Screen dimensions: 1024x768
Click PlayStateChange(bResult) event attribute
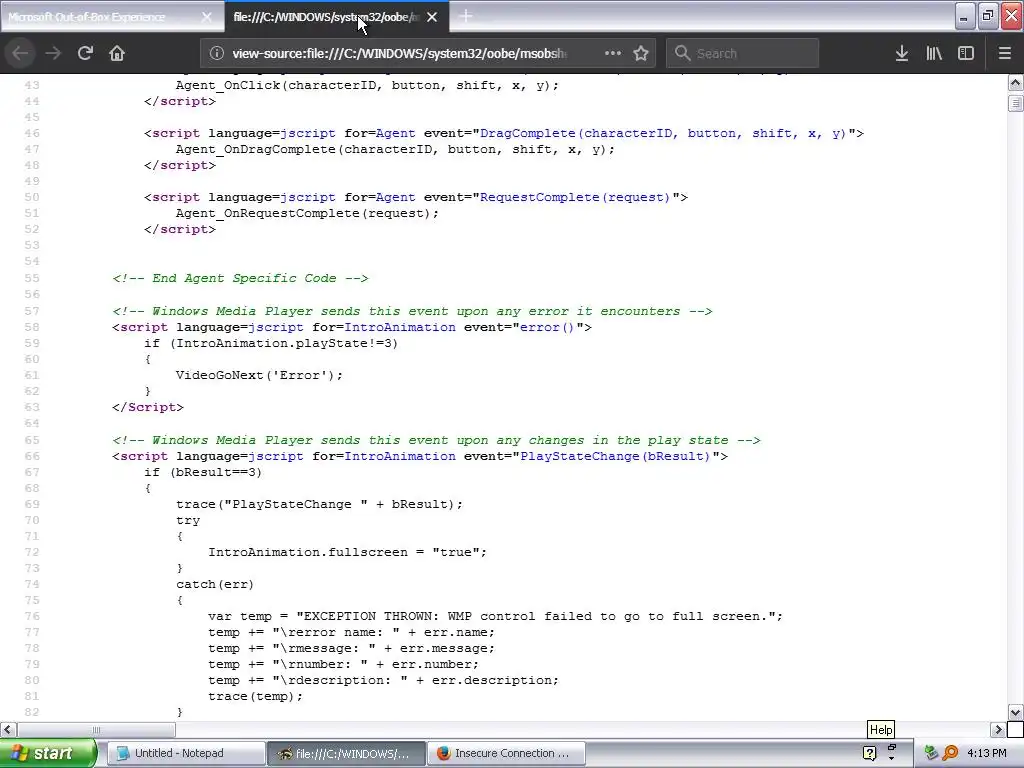[615, 456]
